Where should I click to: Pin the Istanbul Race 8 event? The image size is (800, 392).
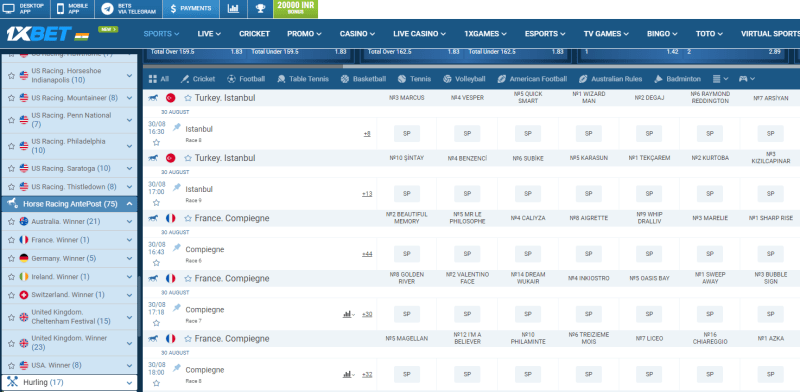tap(177, 127)
